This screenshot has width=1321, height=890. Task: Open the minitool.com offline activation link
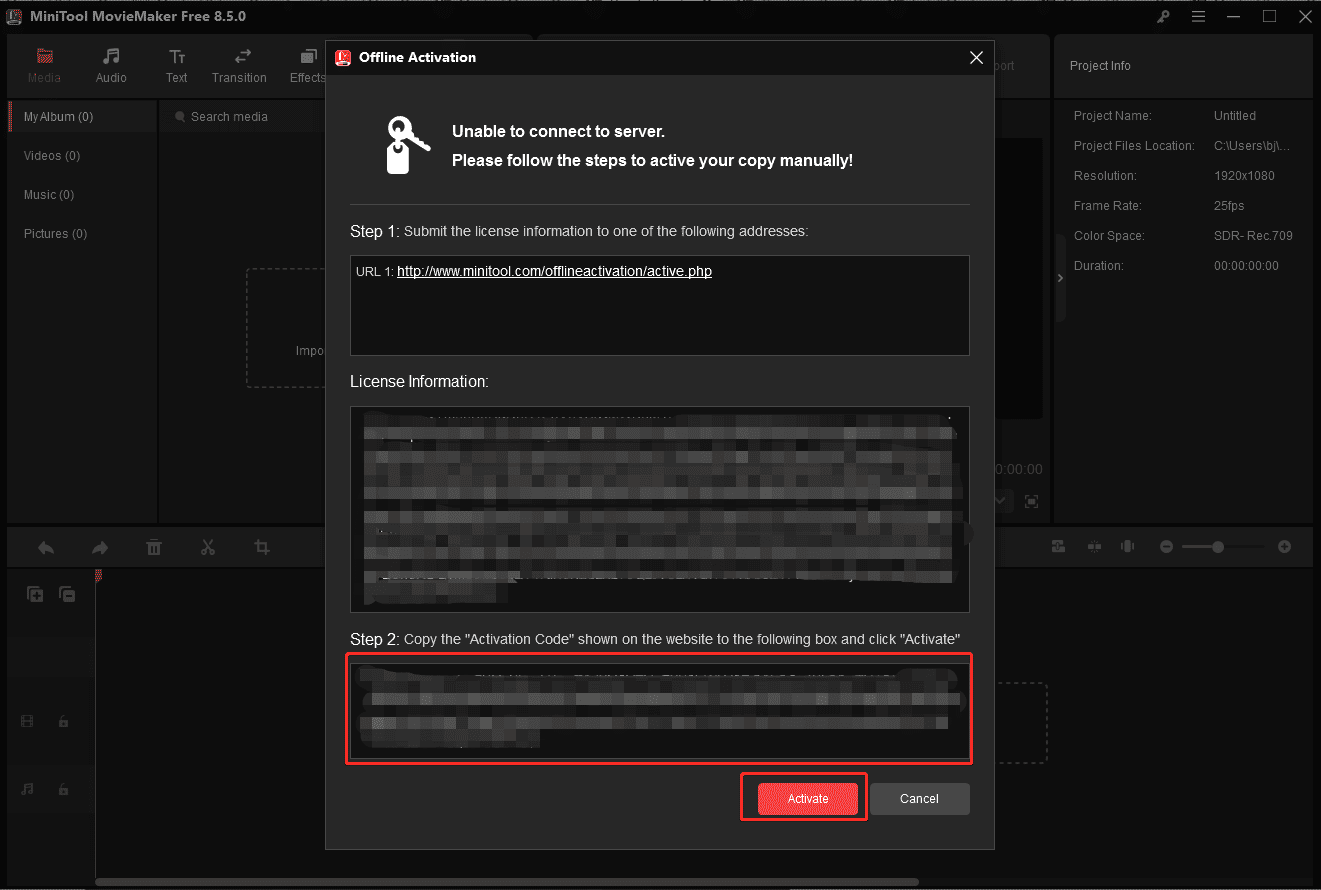pos(554,271)
